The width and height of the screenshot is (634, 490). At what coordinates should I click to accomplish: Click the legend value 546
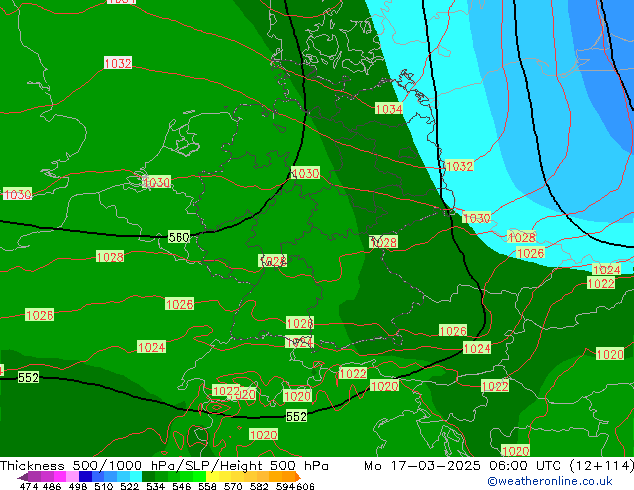tap(182, 486)
